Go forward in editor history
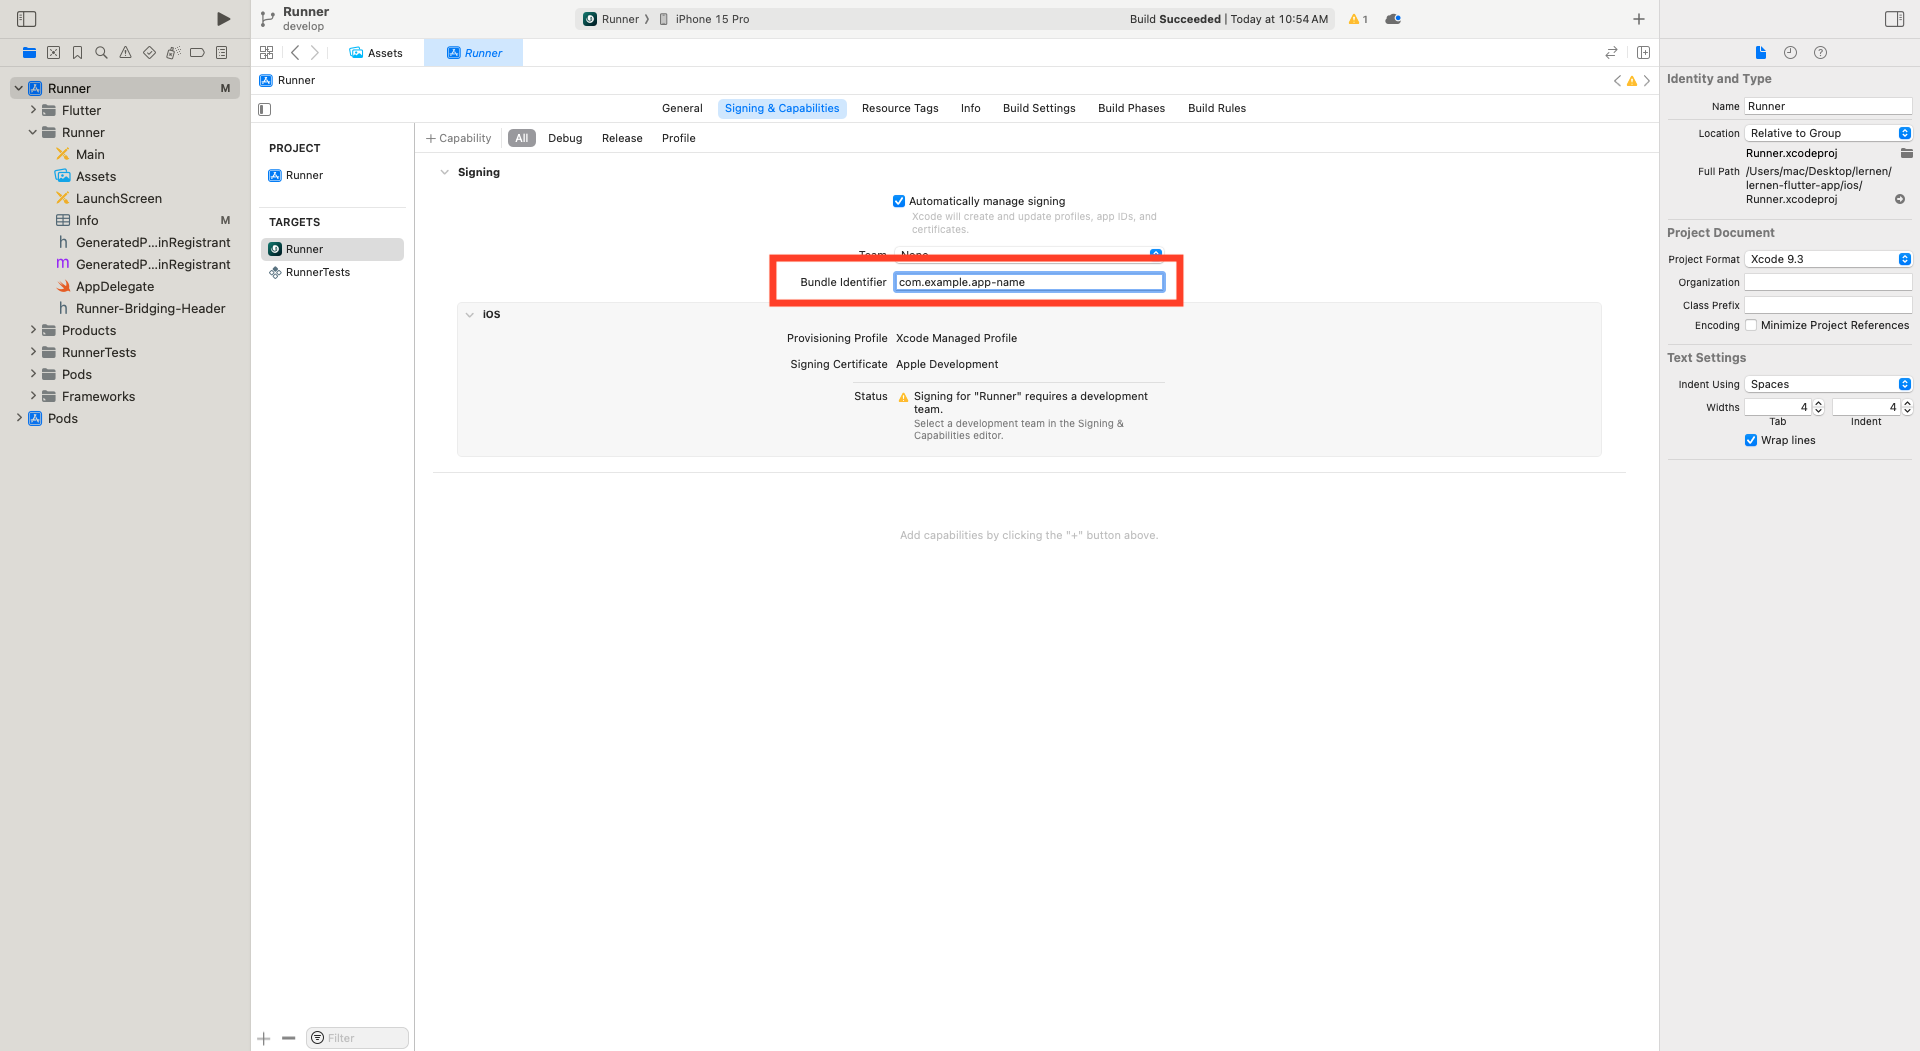1920x1051 pixels. tap(315, 53)
